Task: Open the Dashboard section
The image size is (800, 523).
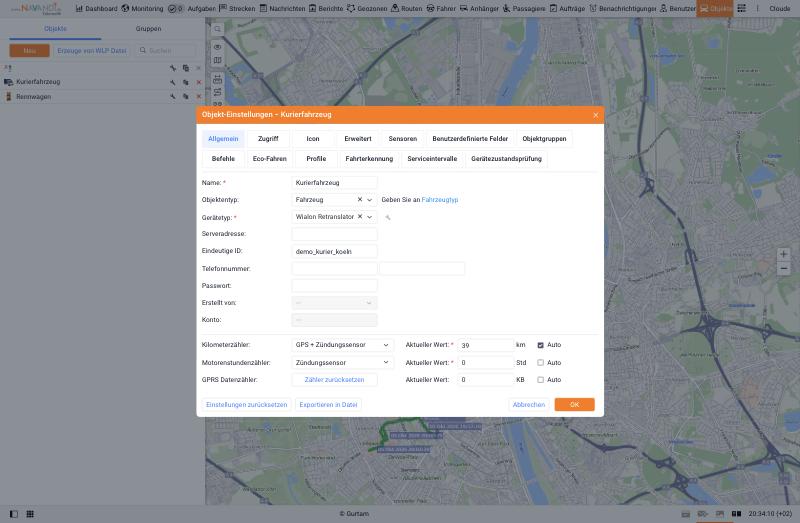Action: (96, 9)
